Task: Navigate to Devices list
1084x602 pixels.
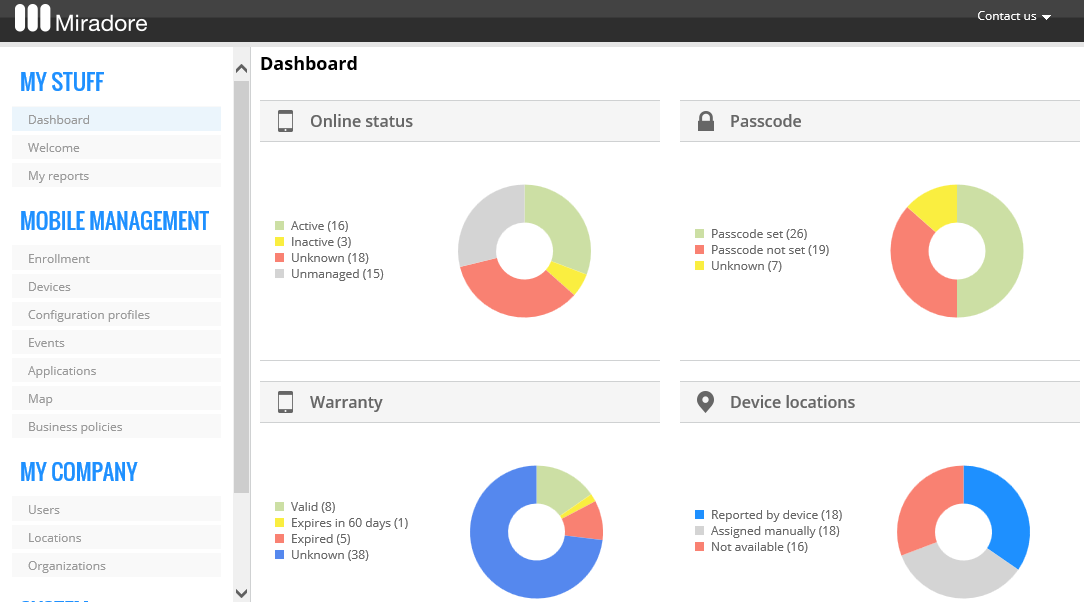Action: pos(49,287)
